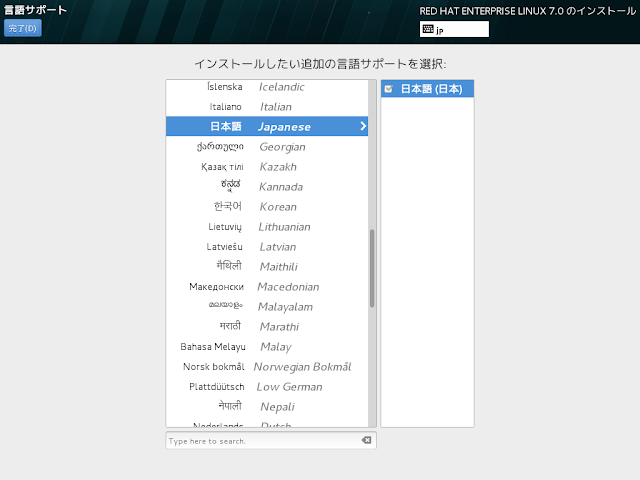640x480 pixels.
Task: Toggle the 日本語 (日本) checkbox
Action: pos(389,89)
